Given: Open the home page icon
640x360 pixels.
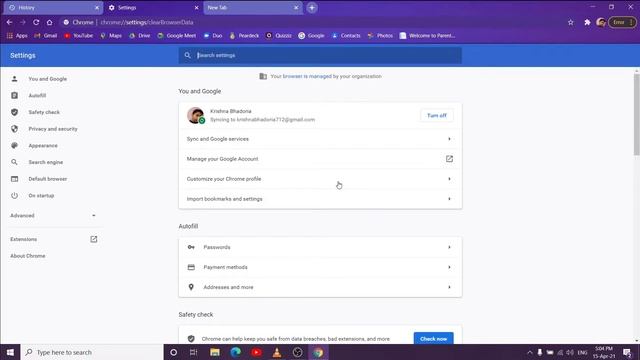Looking at the screenshot, I should [49, 22].
